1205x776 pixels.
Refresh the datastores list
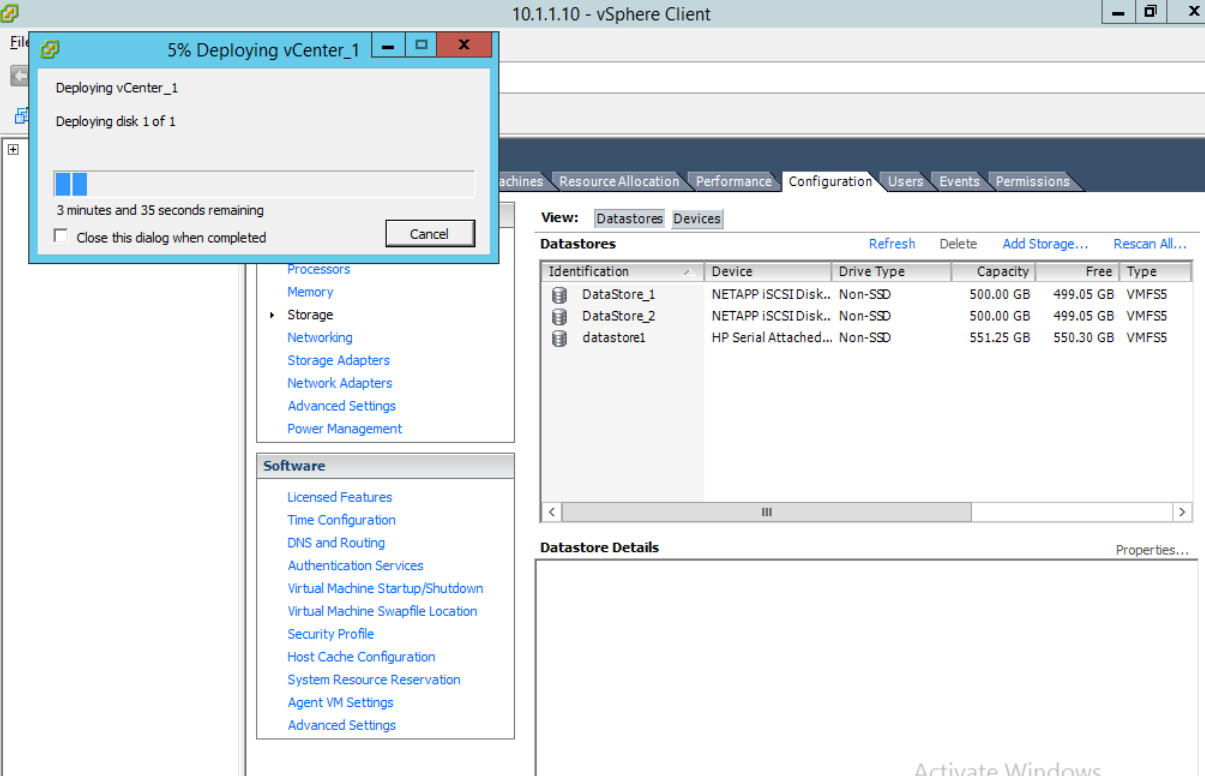coord(891,243)
